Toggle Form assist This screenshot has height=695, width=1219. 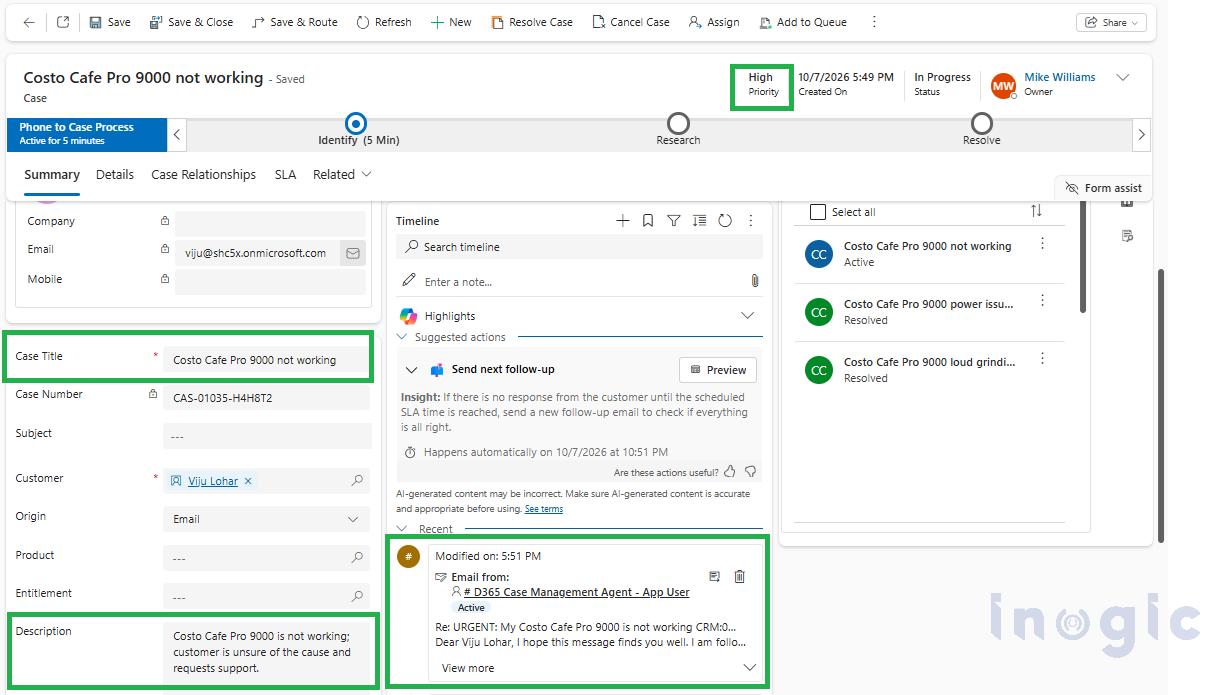coord(1103,188)
